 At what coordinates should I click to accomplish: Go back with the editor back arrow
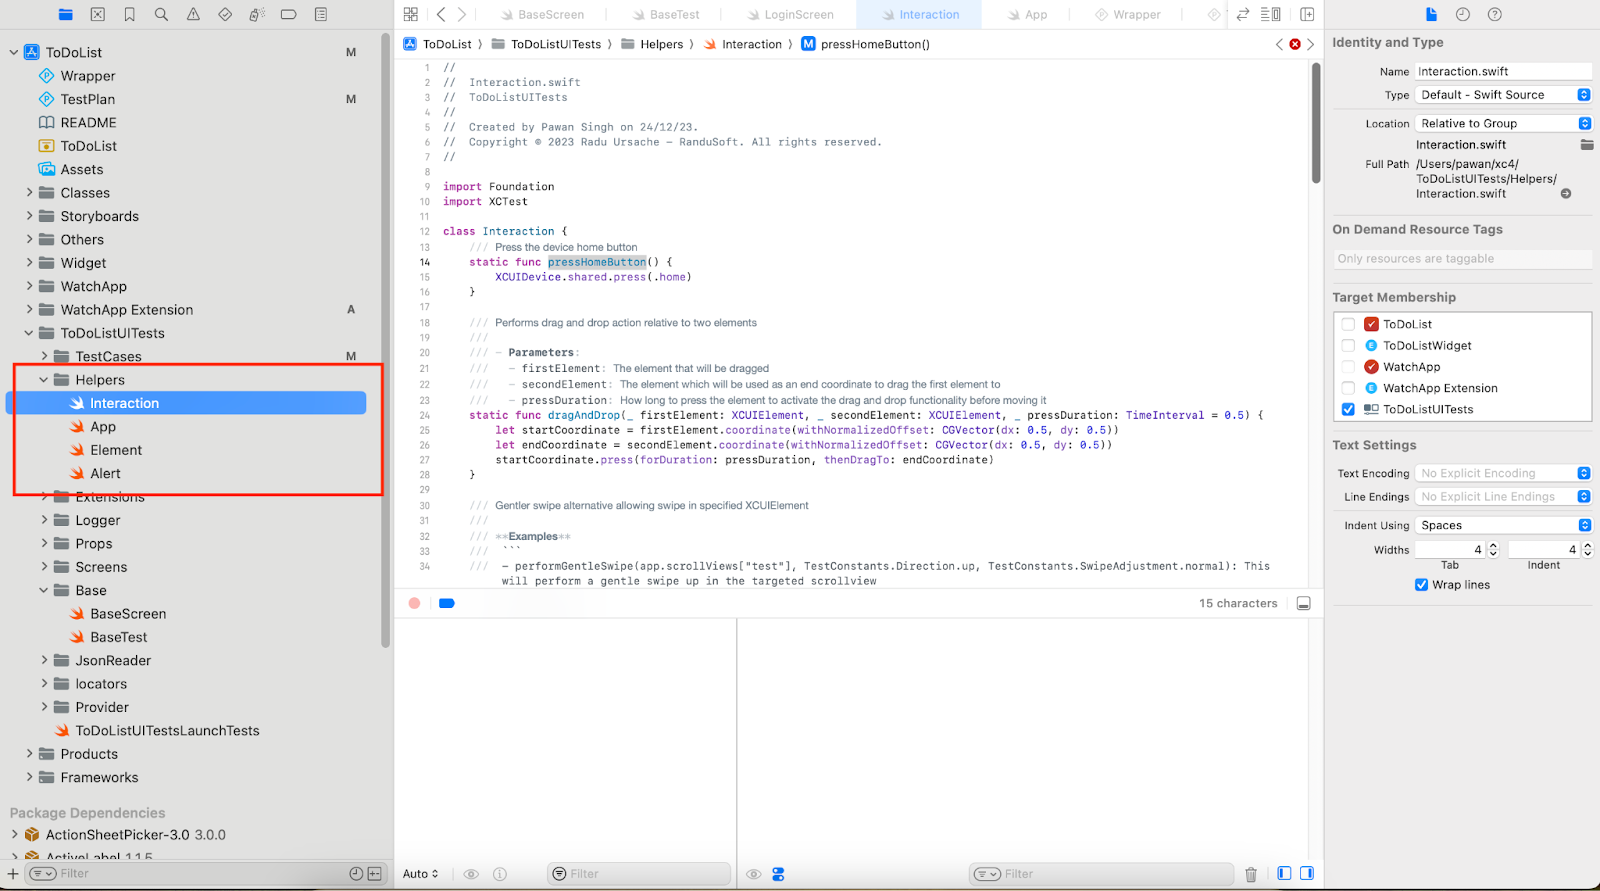point(441,14)
